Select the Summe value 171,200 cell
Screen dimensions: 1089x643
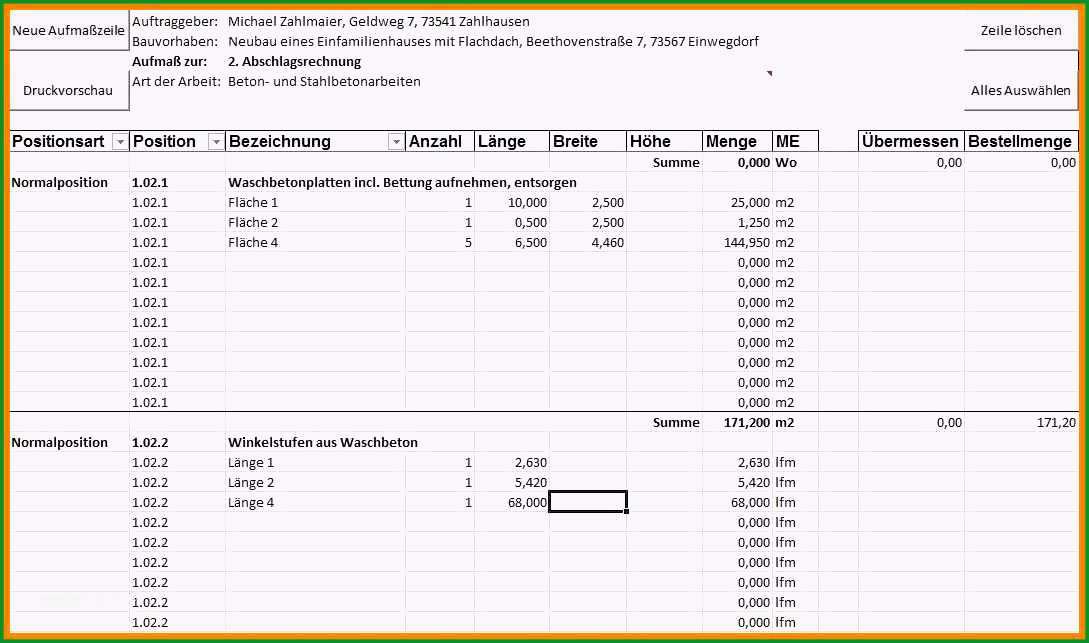tap(738, 422)
